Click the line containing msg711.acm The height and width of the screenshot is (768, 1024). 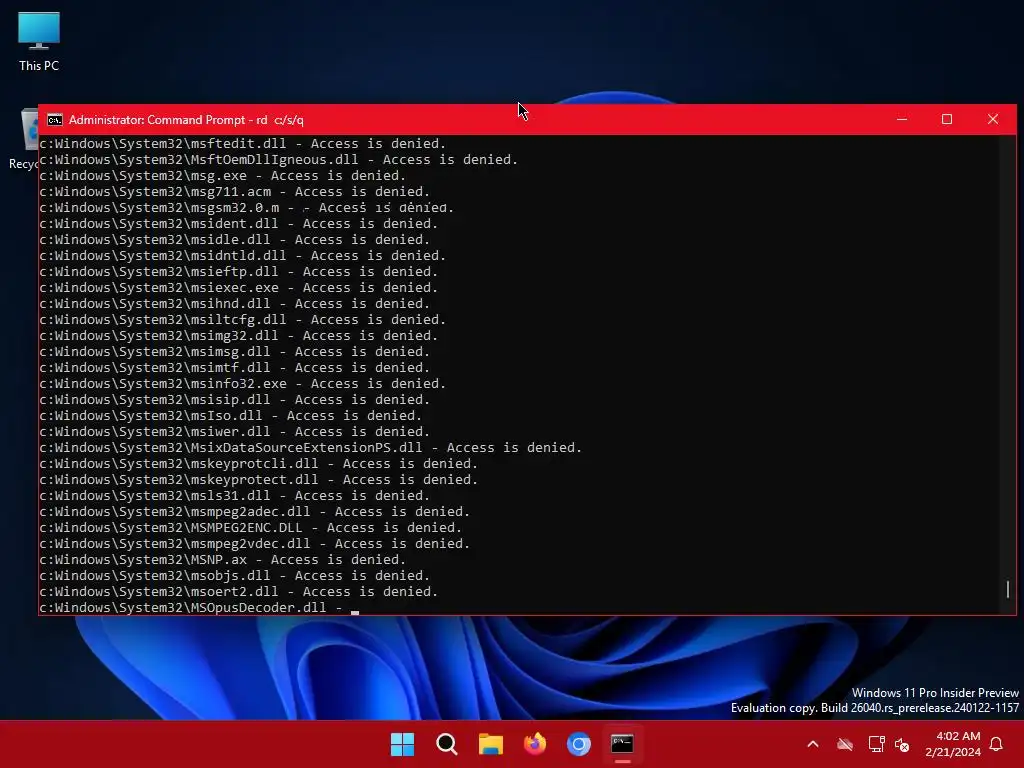click(x=235, y=191)
